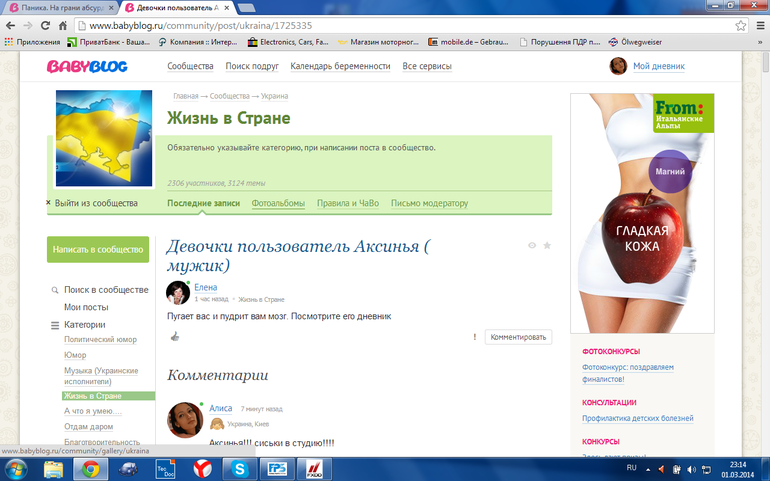The width and height of the screenshot is (770, 481).
Task: Click the Комментировать button
Action: [518, 337]
